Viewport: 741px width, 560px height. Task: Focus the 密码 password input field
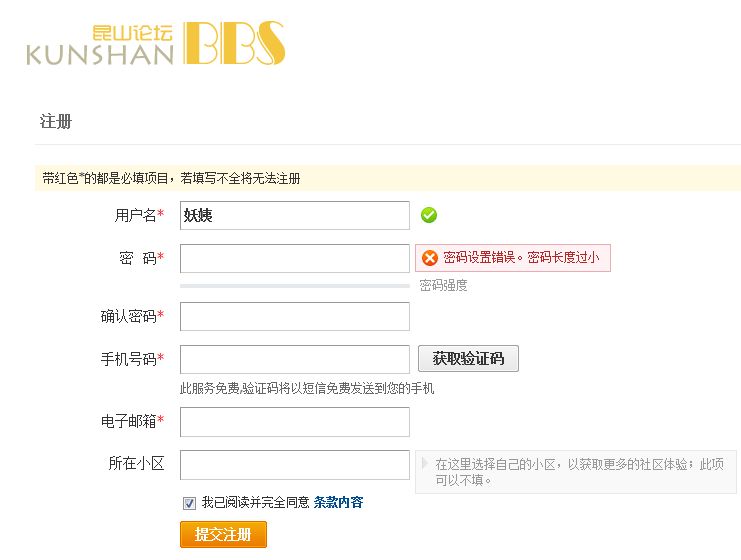coord(295,258)
